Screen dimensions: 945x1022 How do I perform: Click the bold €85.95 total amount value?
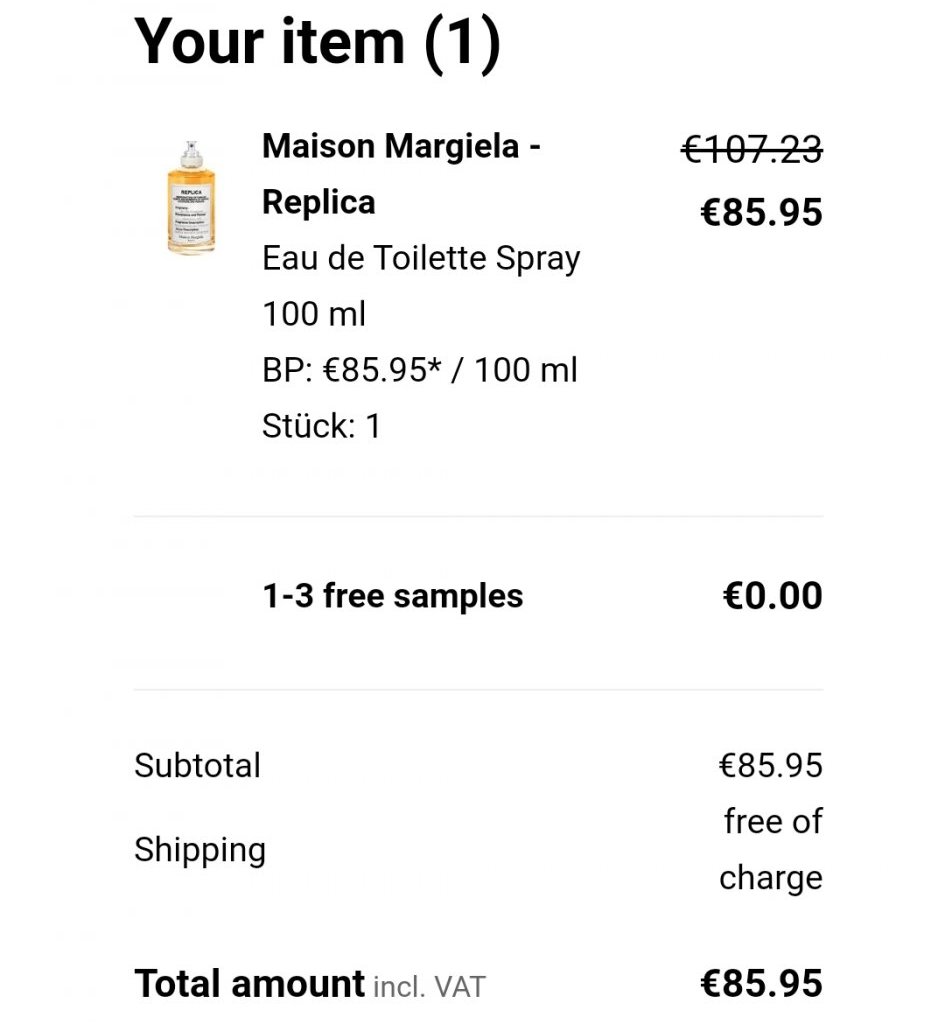pos(761,984)
